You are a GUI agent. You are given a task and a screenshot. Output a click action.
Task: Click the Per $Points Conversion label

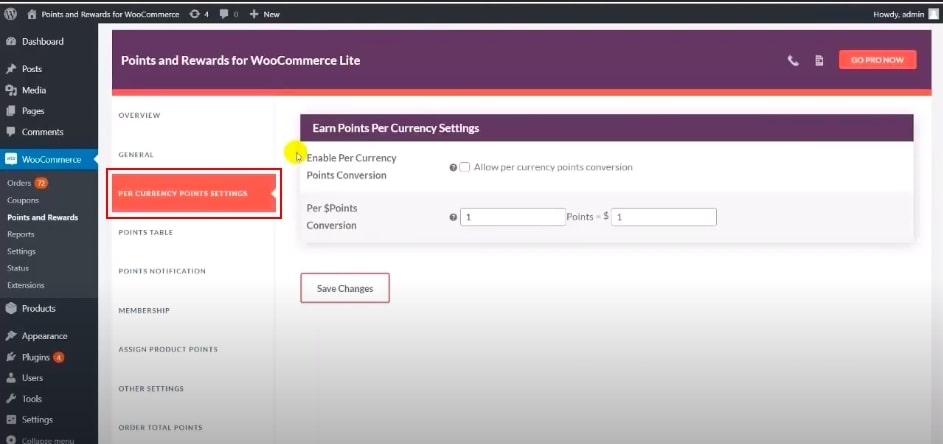332,217
